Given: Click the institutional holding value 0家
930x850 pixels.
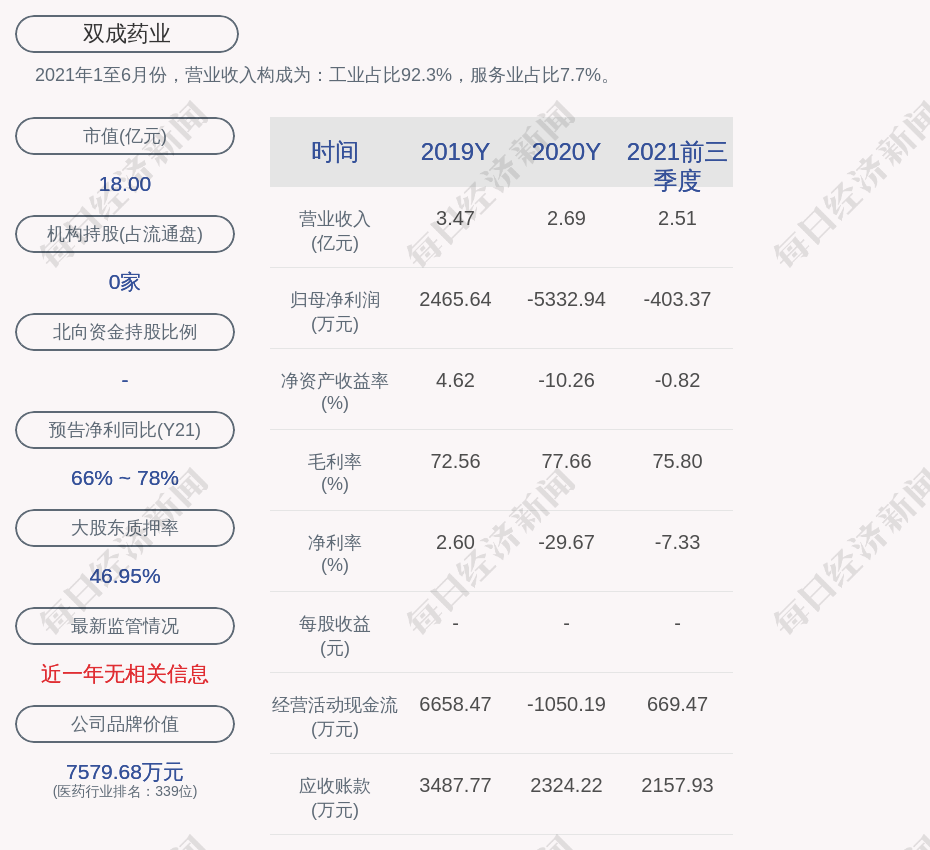Looking at the screenshot, I should (125, 282).
